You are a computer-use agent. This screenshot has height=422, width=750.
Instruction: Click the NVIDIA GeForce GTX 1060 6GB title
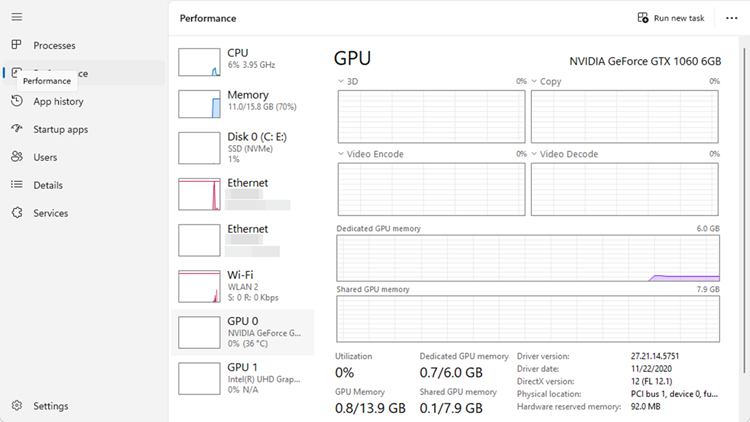coord(645,61)
